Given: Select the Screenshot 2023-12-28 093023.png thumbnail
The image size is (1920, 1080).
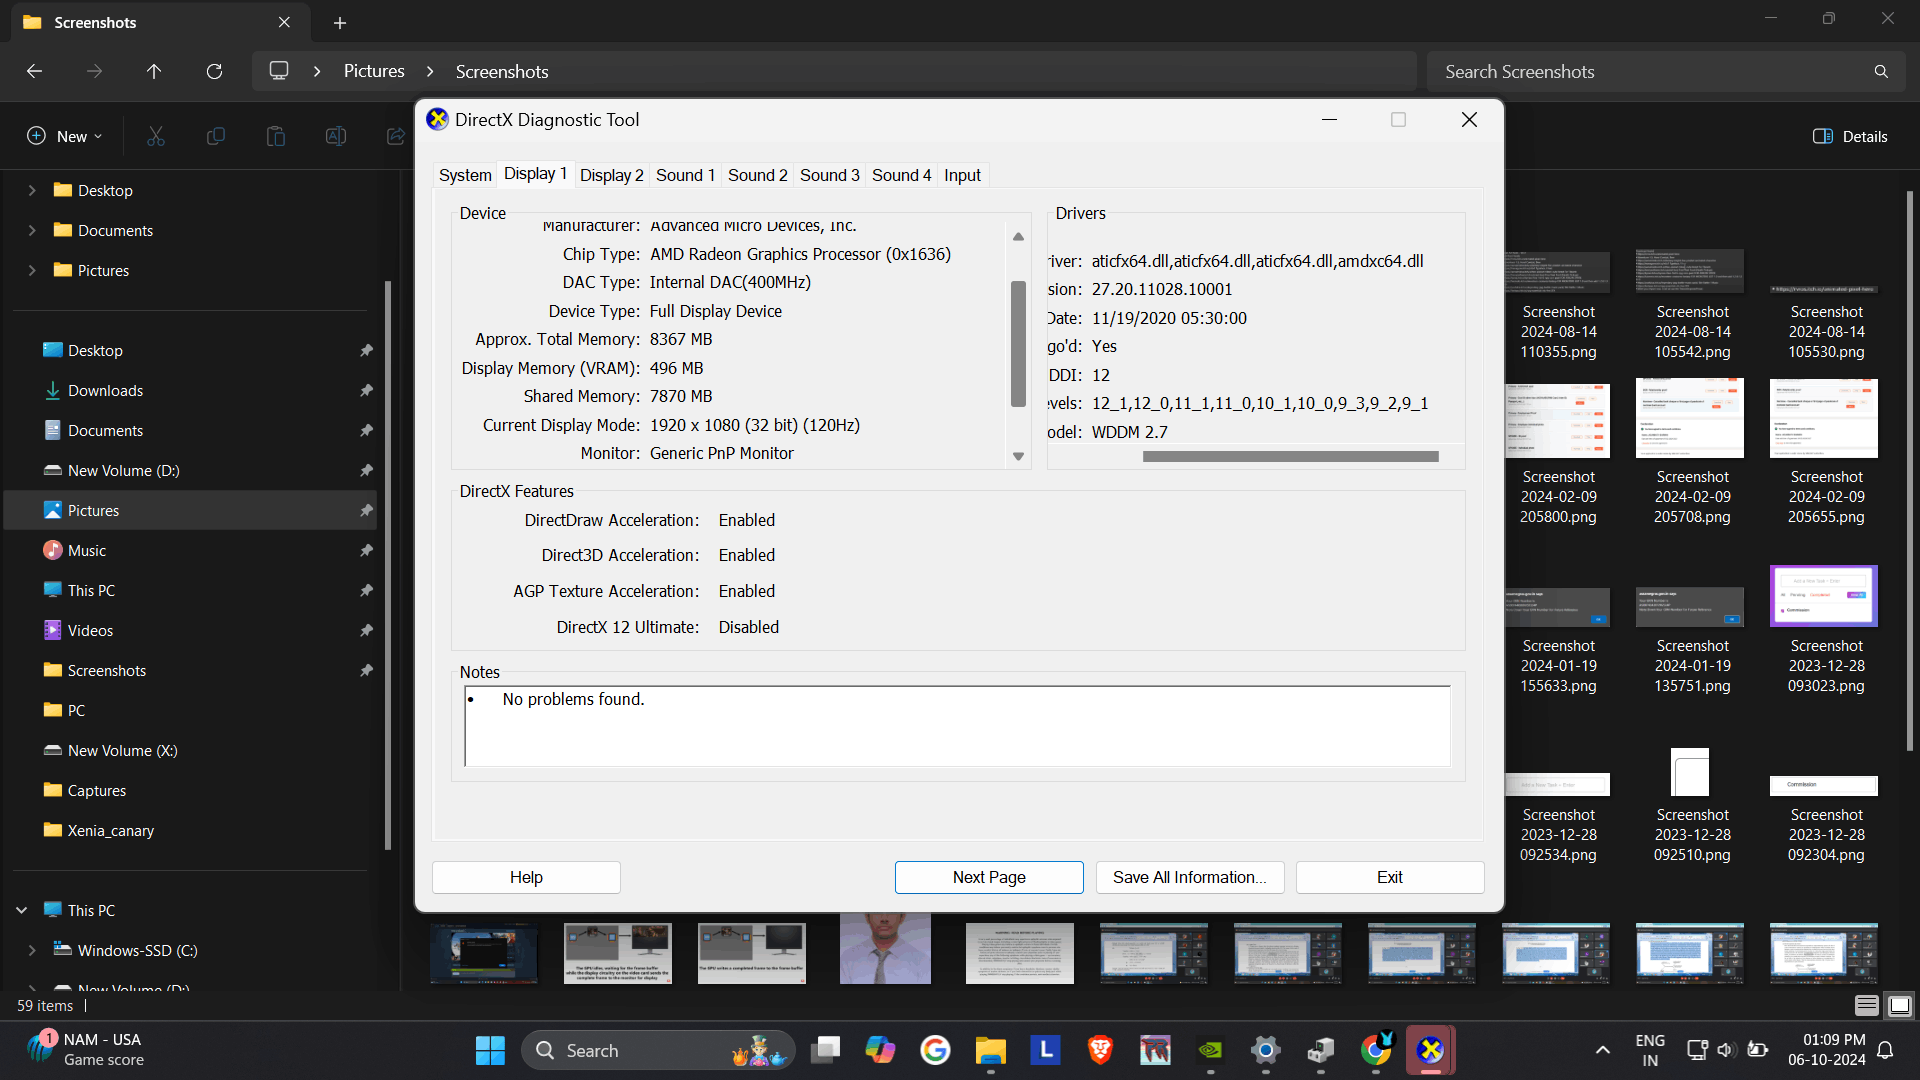Looking at the screenshot, I should tap(1823, 595).
